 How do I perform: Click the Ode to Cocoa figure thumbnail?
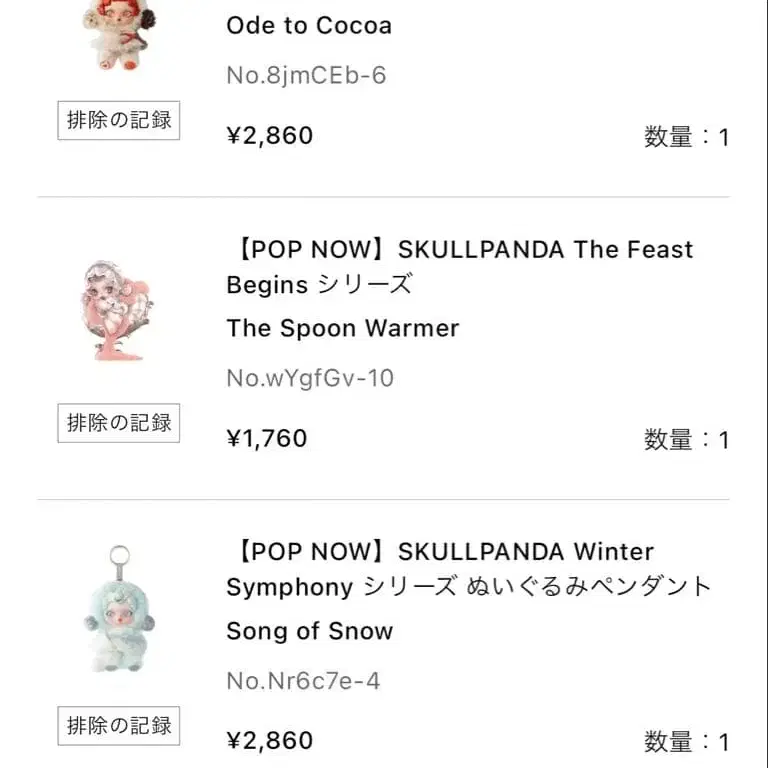point(118,36)
